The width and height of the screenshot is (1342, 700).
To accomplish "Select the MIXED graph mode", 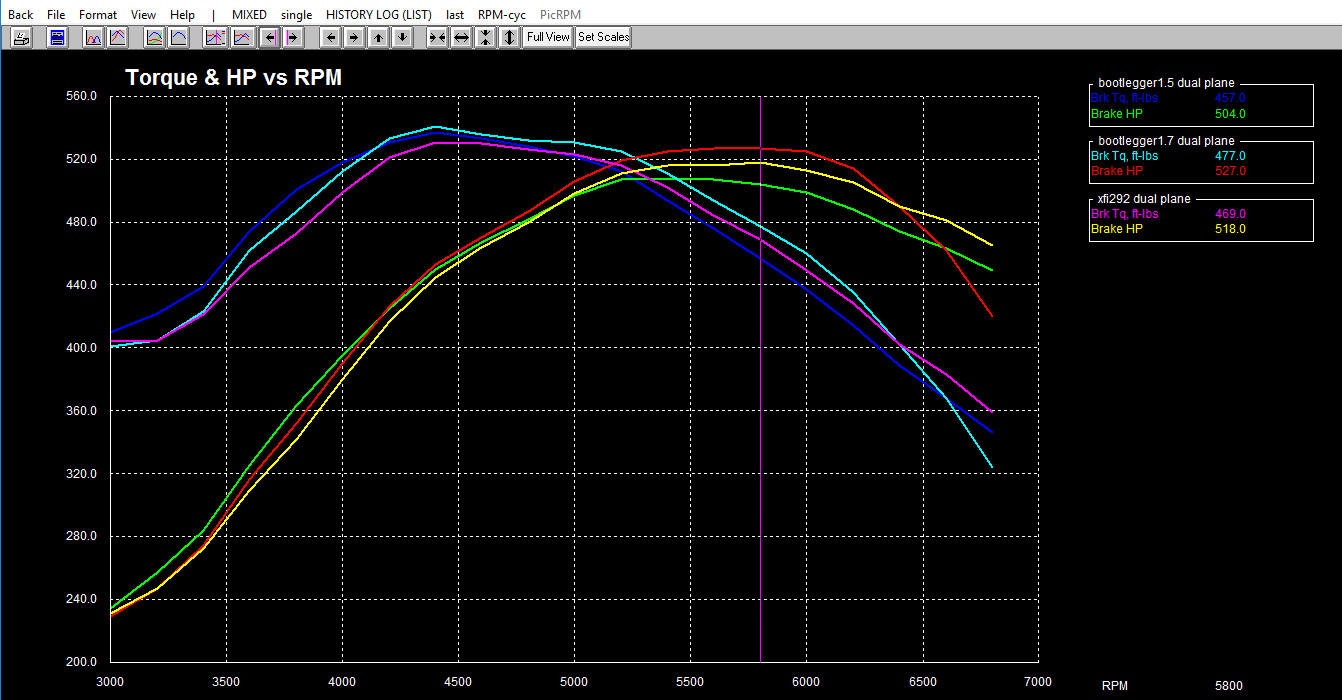I will (249, 15).
